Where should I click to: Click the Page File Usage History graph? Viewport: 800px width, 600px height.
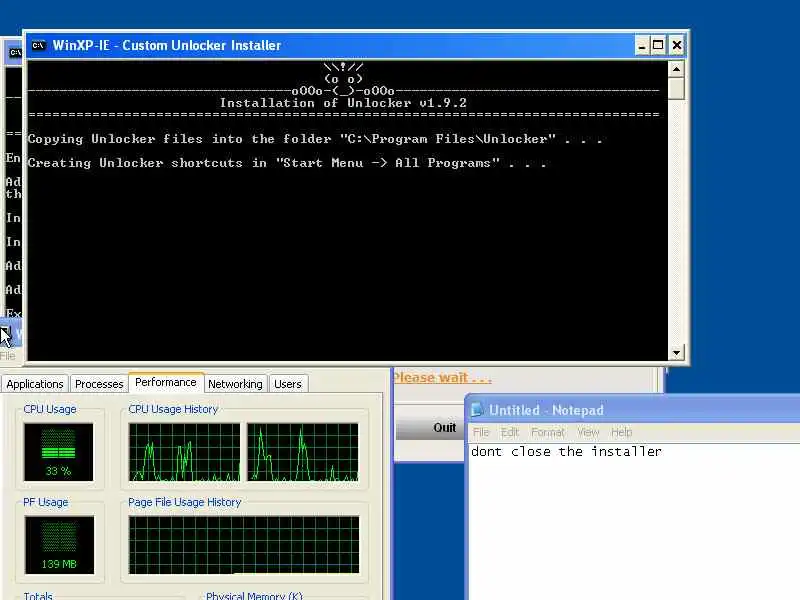[x=244, y=545]
